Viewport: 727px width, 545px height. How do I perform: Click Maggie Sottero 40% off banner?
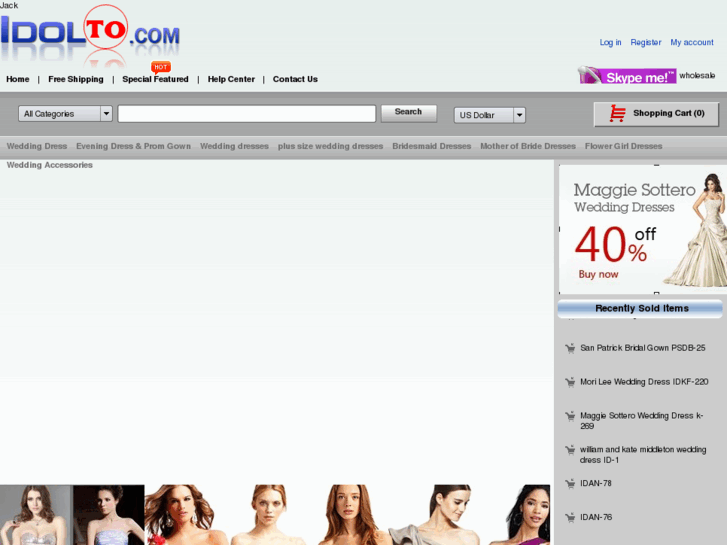pyautogui.click(x=643, y=230)
